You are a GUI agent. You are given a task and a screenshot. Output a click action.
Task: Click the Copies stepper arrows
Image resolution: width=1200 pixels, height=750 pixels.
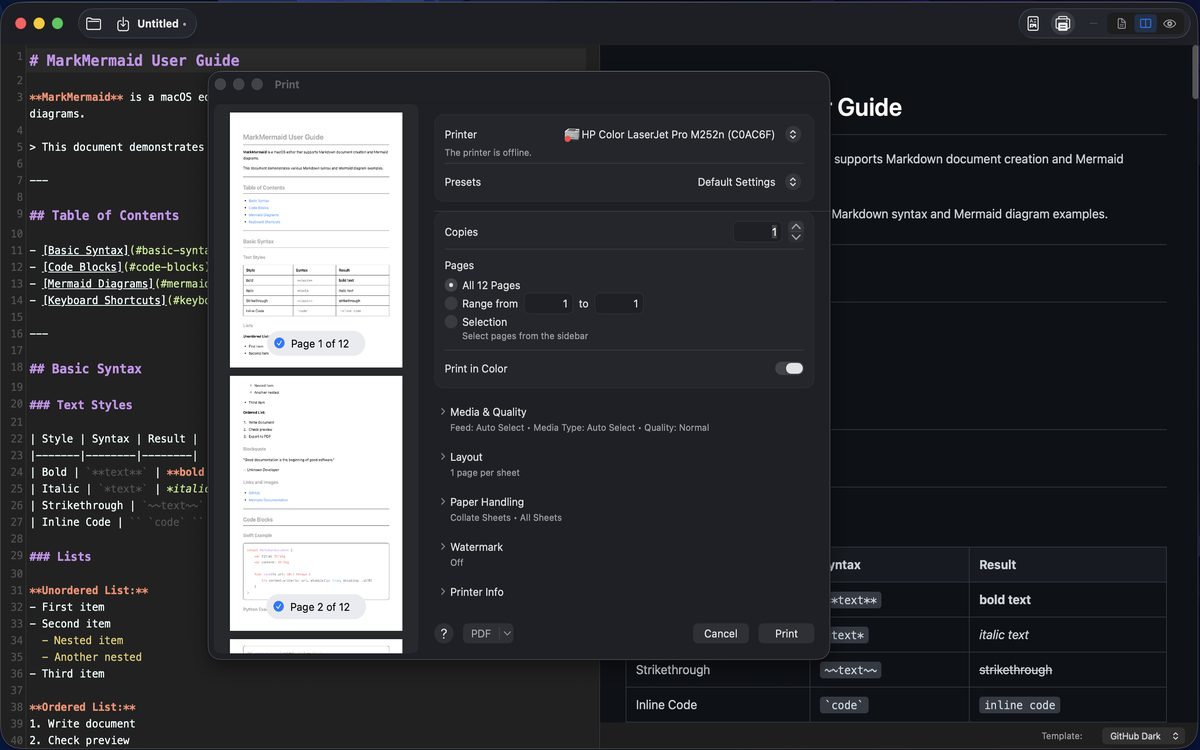pos(796,232)
